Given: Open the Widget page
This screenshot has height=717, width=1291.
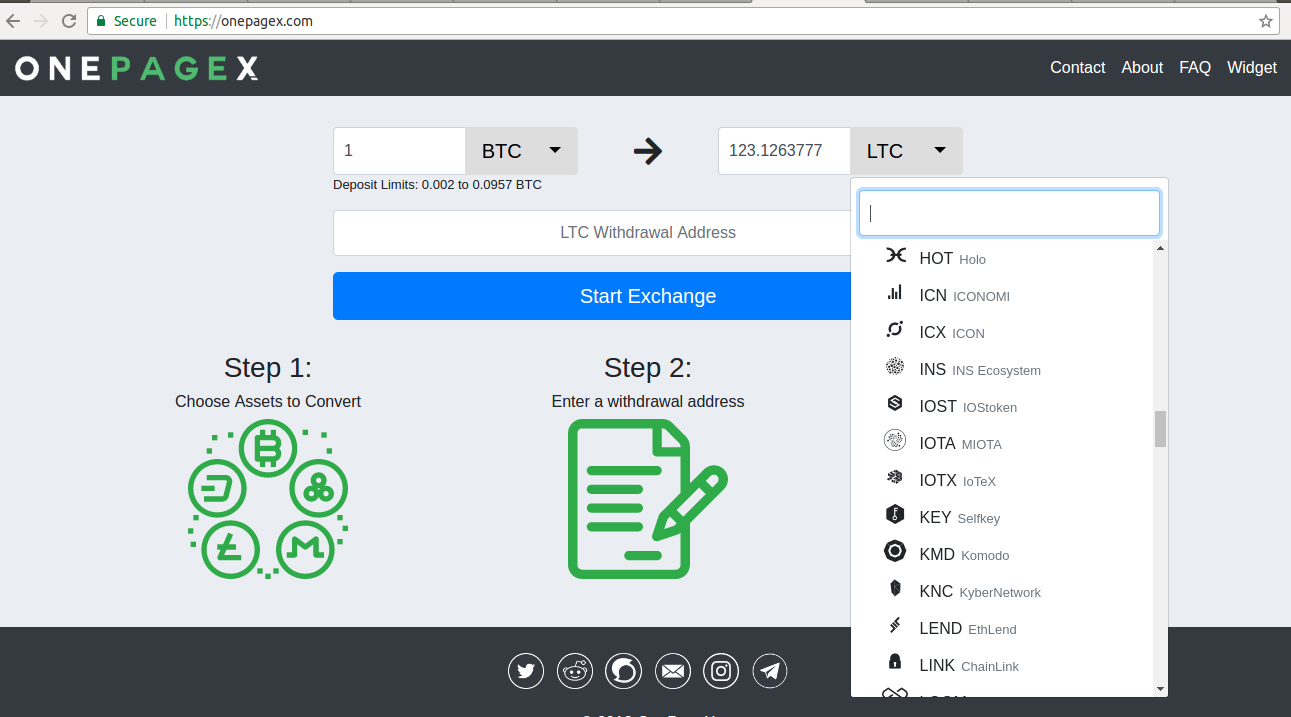Looking at the screenshot, I should click(1252, 67).
